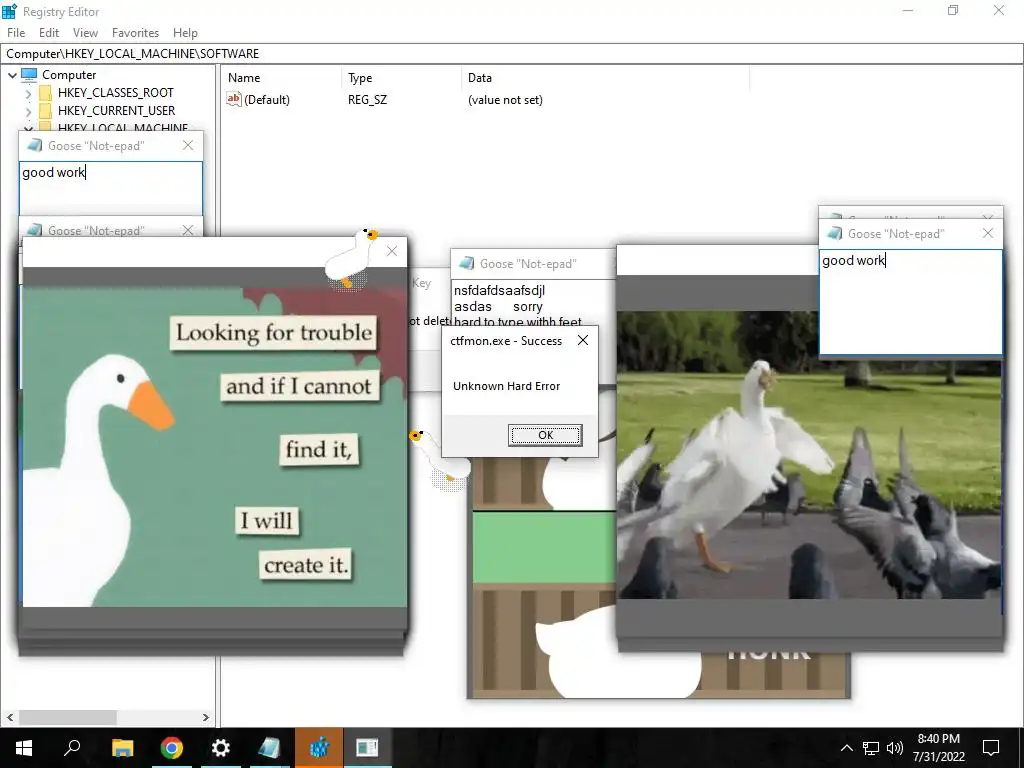The image size is (1024, 768).
Task: Click the Looking for trouble goose meme image
Action: tap(215, 447)
